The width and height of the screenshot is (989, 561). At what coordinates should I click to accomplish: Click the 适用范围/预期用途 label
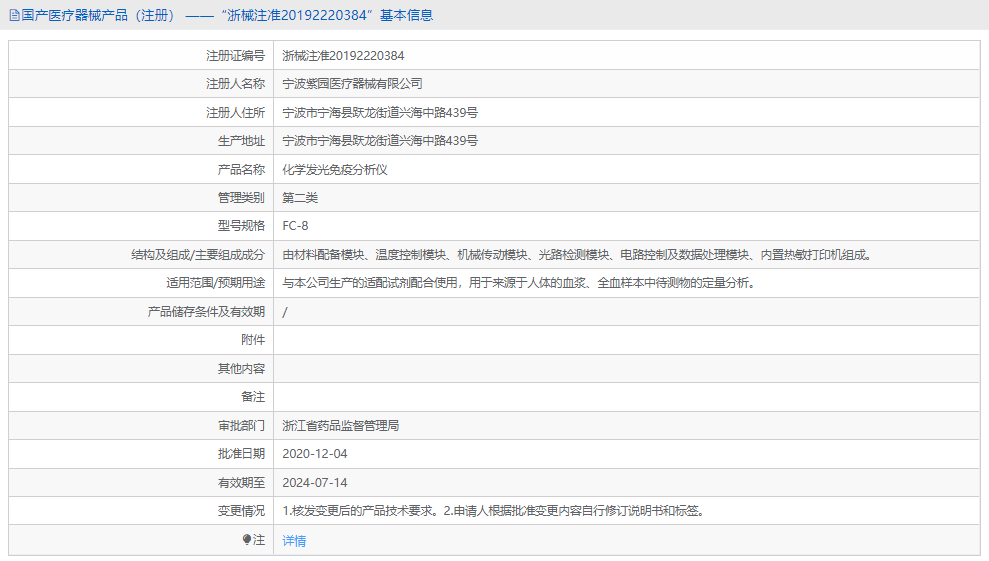click(x=216, y=283)
